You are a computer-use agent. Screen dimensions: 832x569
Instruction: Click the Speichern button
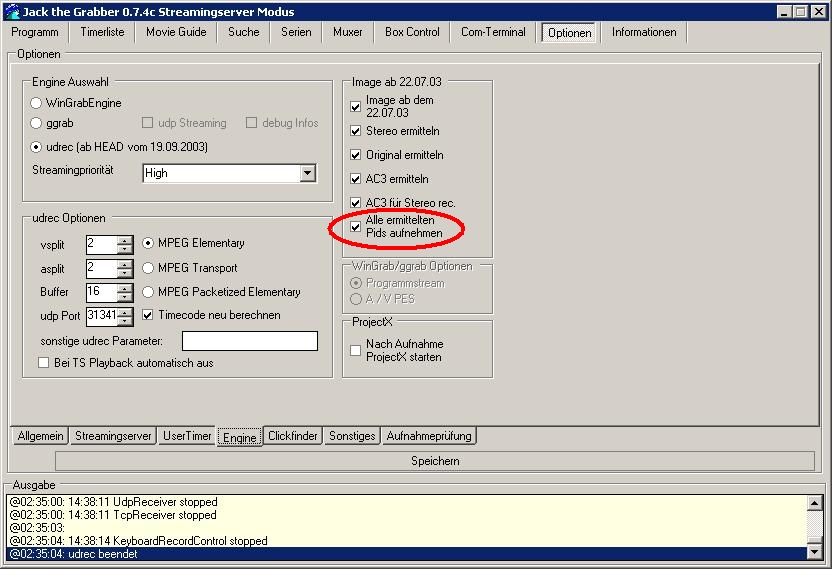click(x=435, y=461)
